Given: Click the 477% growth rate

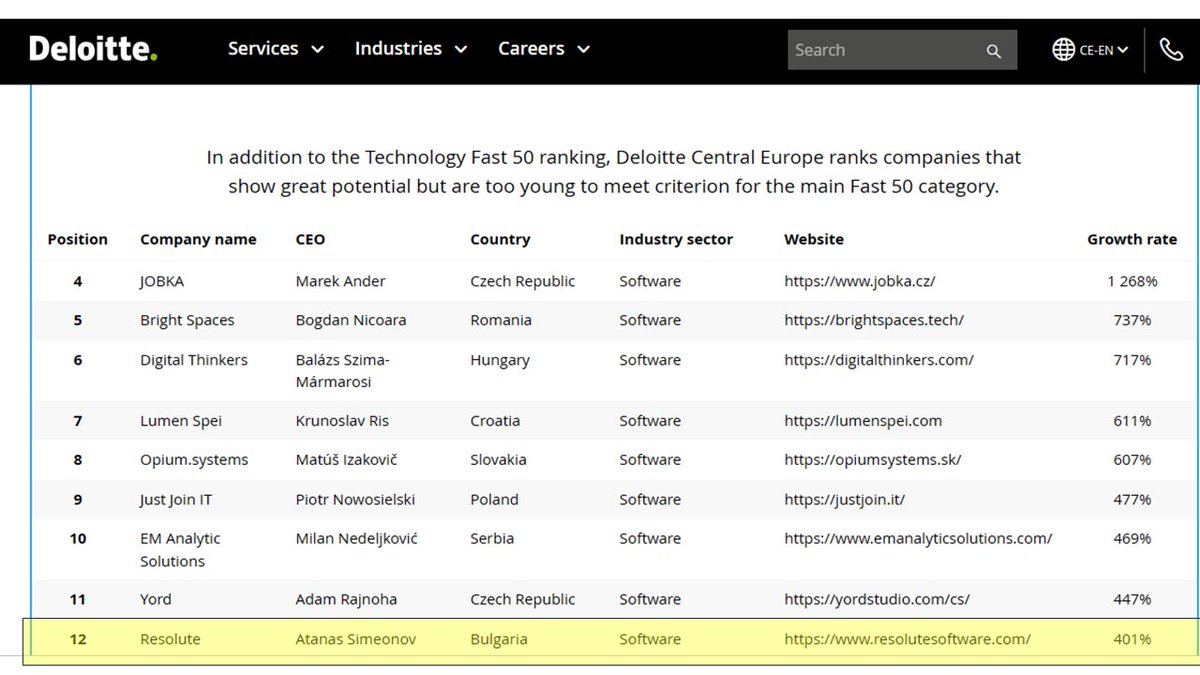Looking at the screenshot, I should 1132,500.
